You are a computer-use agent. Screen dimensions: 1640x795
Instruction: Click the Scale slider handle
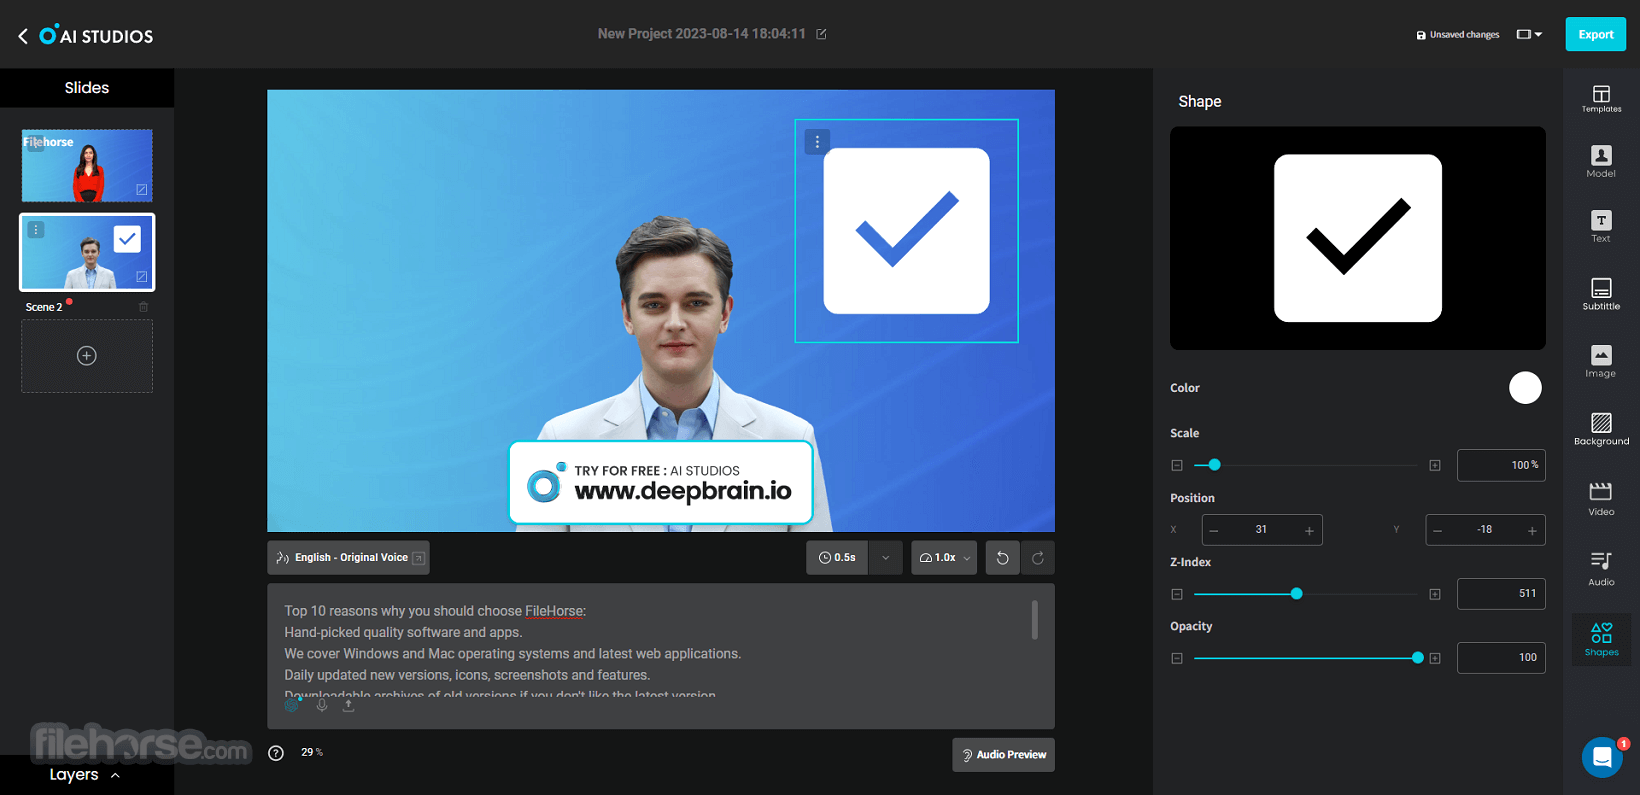[1214, 465]
